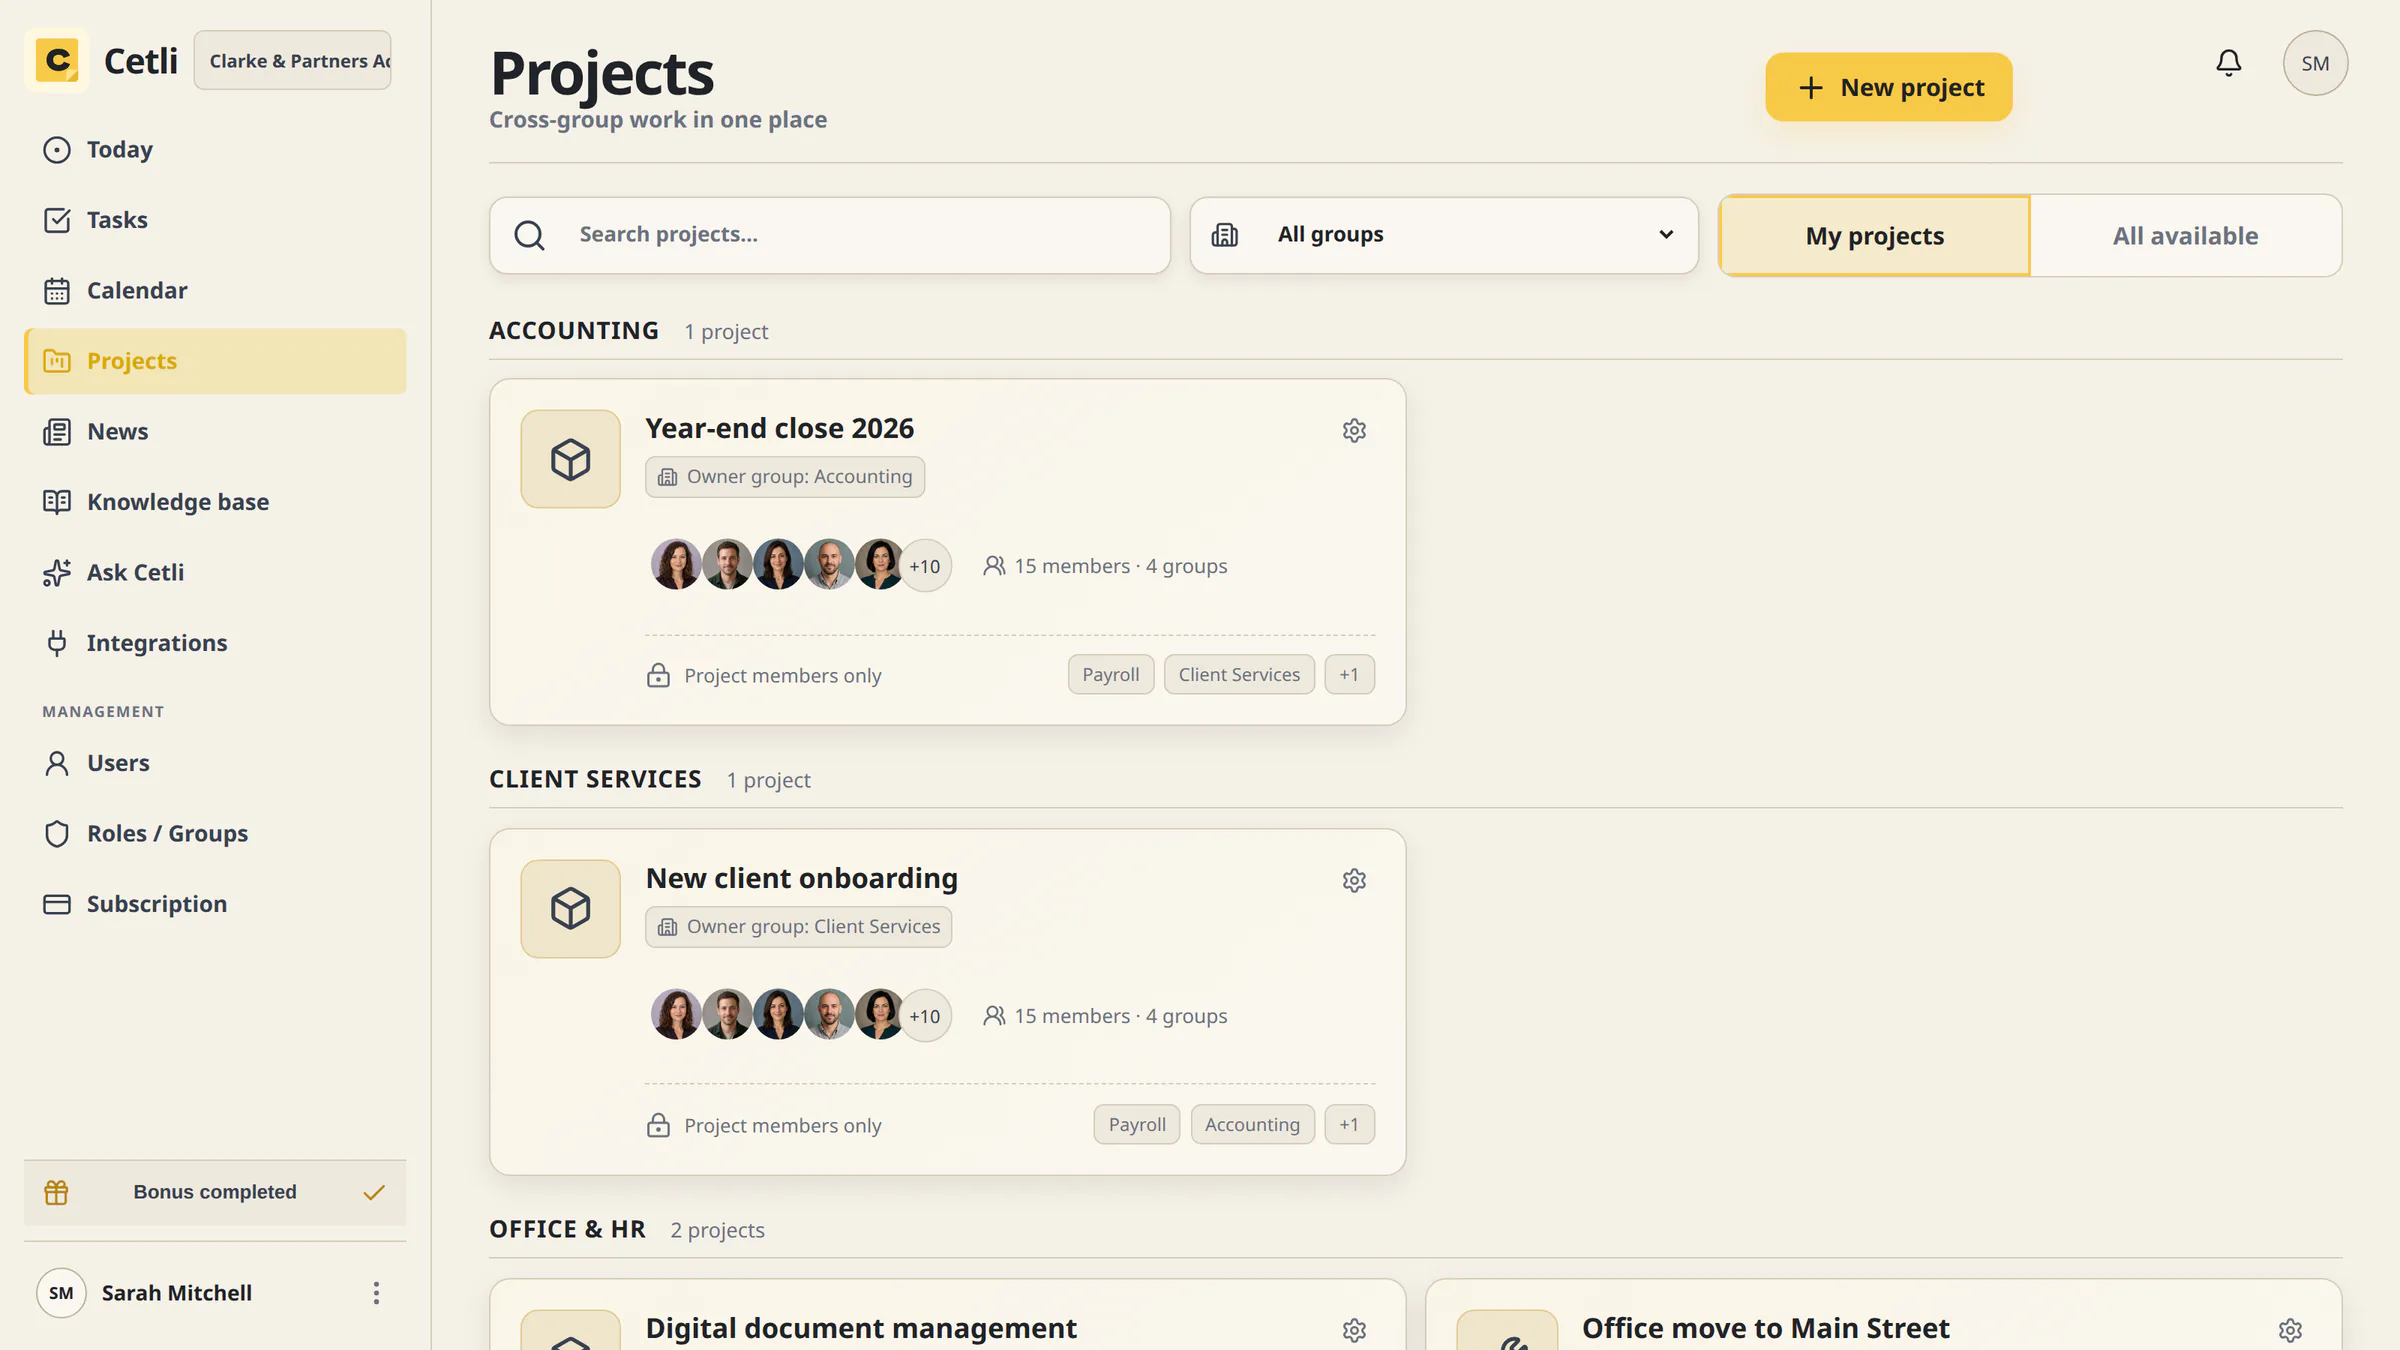2400x1350 pixels.
Task: Click the Accounting tag on New client onboarding
Action: coord(1252,1125)
